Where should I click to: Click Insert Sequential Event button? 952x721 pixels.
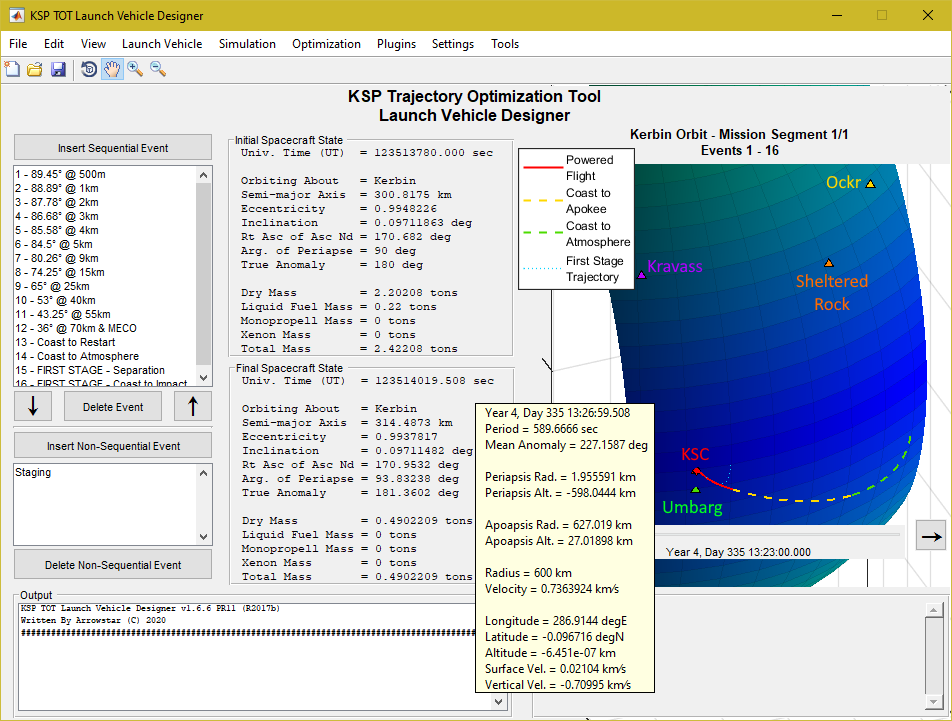click(x=113, y=147)
